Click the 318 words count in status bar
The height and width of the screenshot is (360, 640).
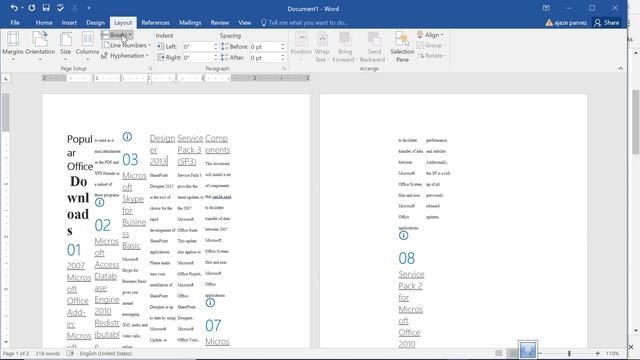[x=47, y=353]
